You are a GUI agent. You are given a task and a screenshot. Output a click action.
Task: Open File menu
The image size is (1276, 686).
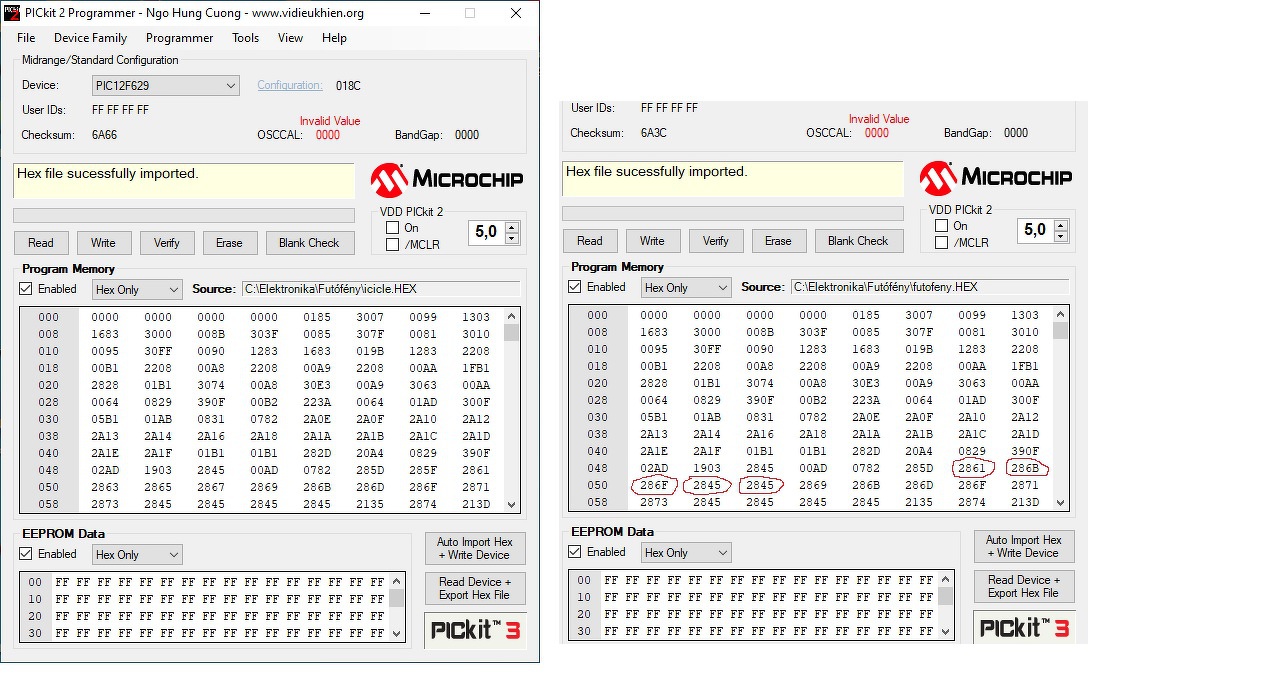(x=26, y=38)
